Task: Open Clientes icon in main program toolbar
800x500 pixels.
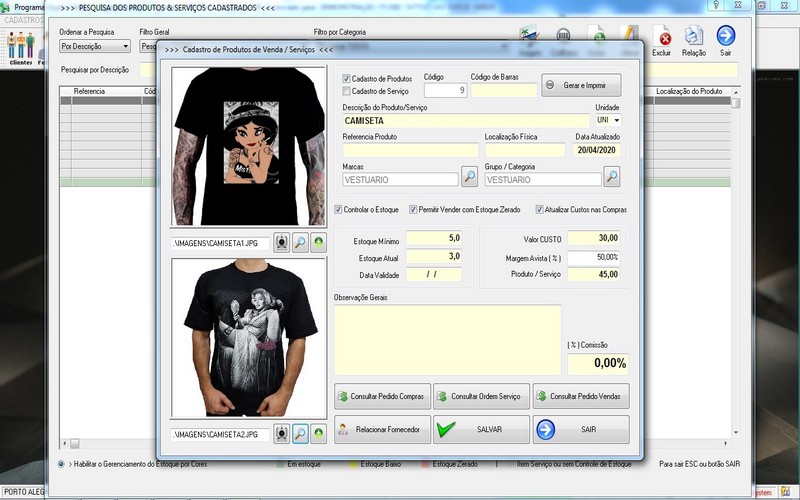Action: click(x=20, y=48)
